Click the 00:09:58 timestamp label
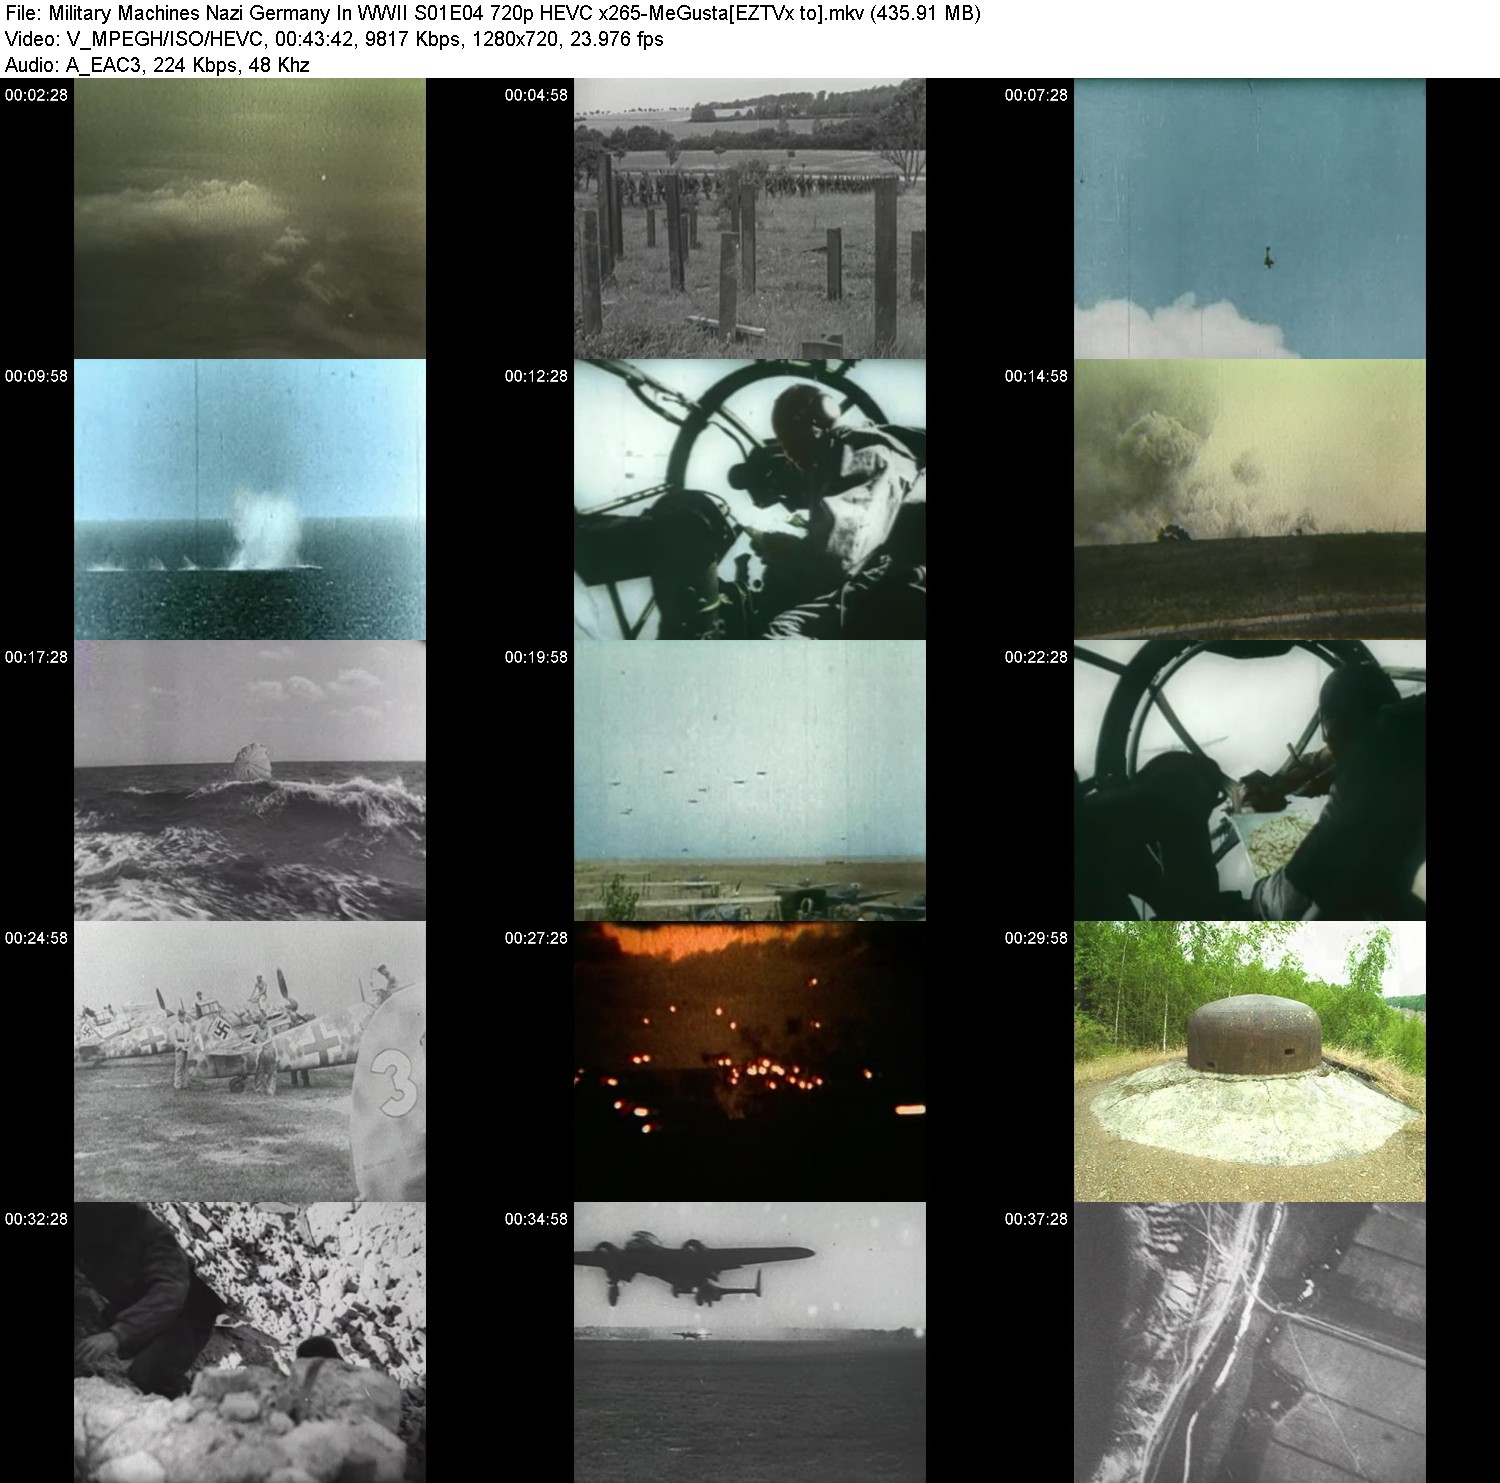 click(x=36, y=376)
